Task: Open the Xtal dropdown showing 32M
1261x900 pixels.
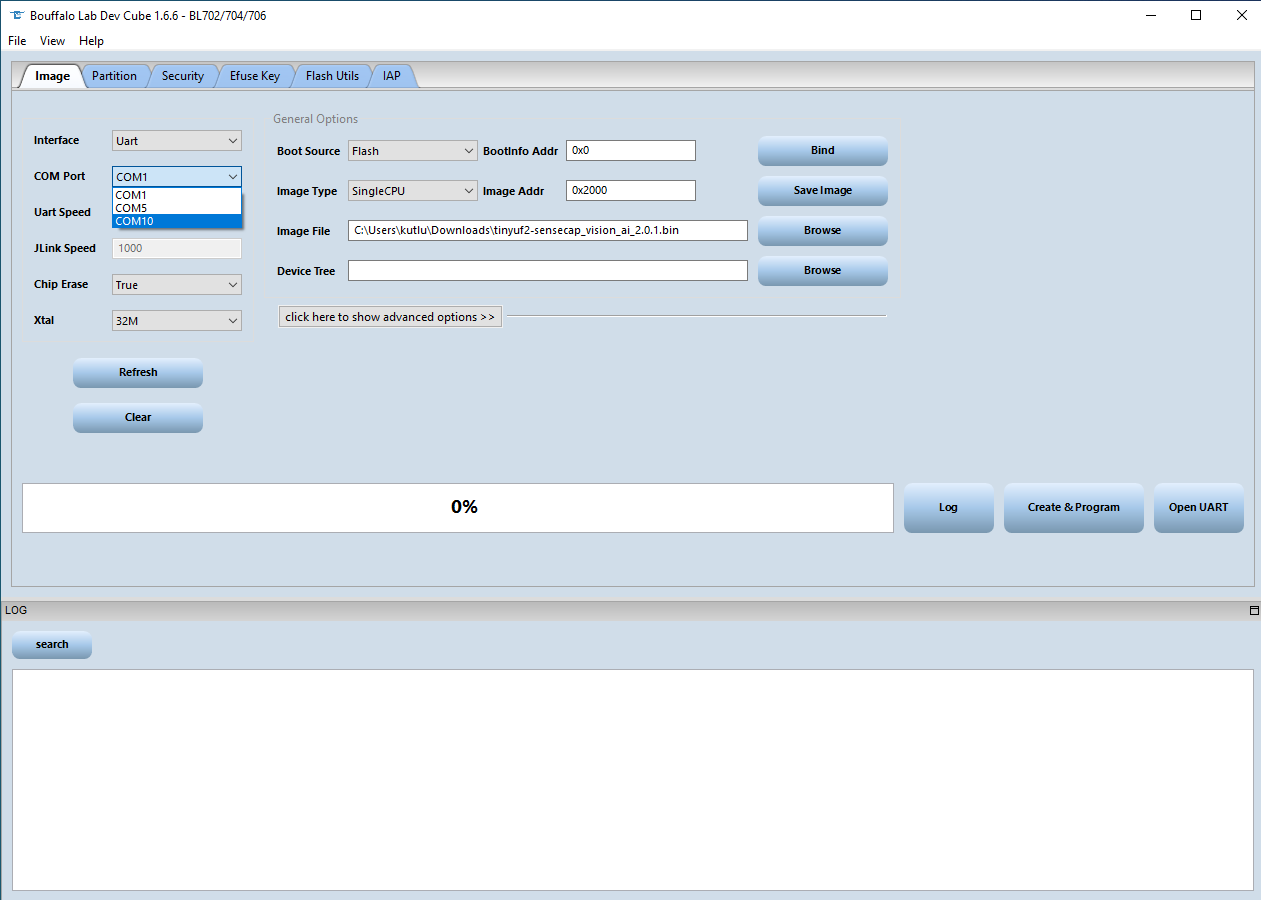Action: 177,321
